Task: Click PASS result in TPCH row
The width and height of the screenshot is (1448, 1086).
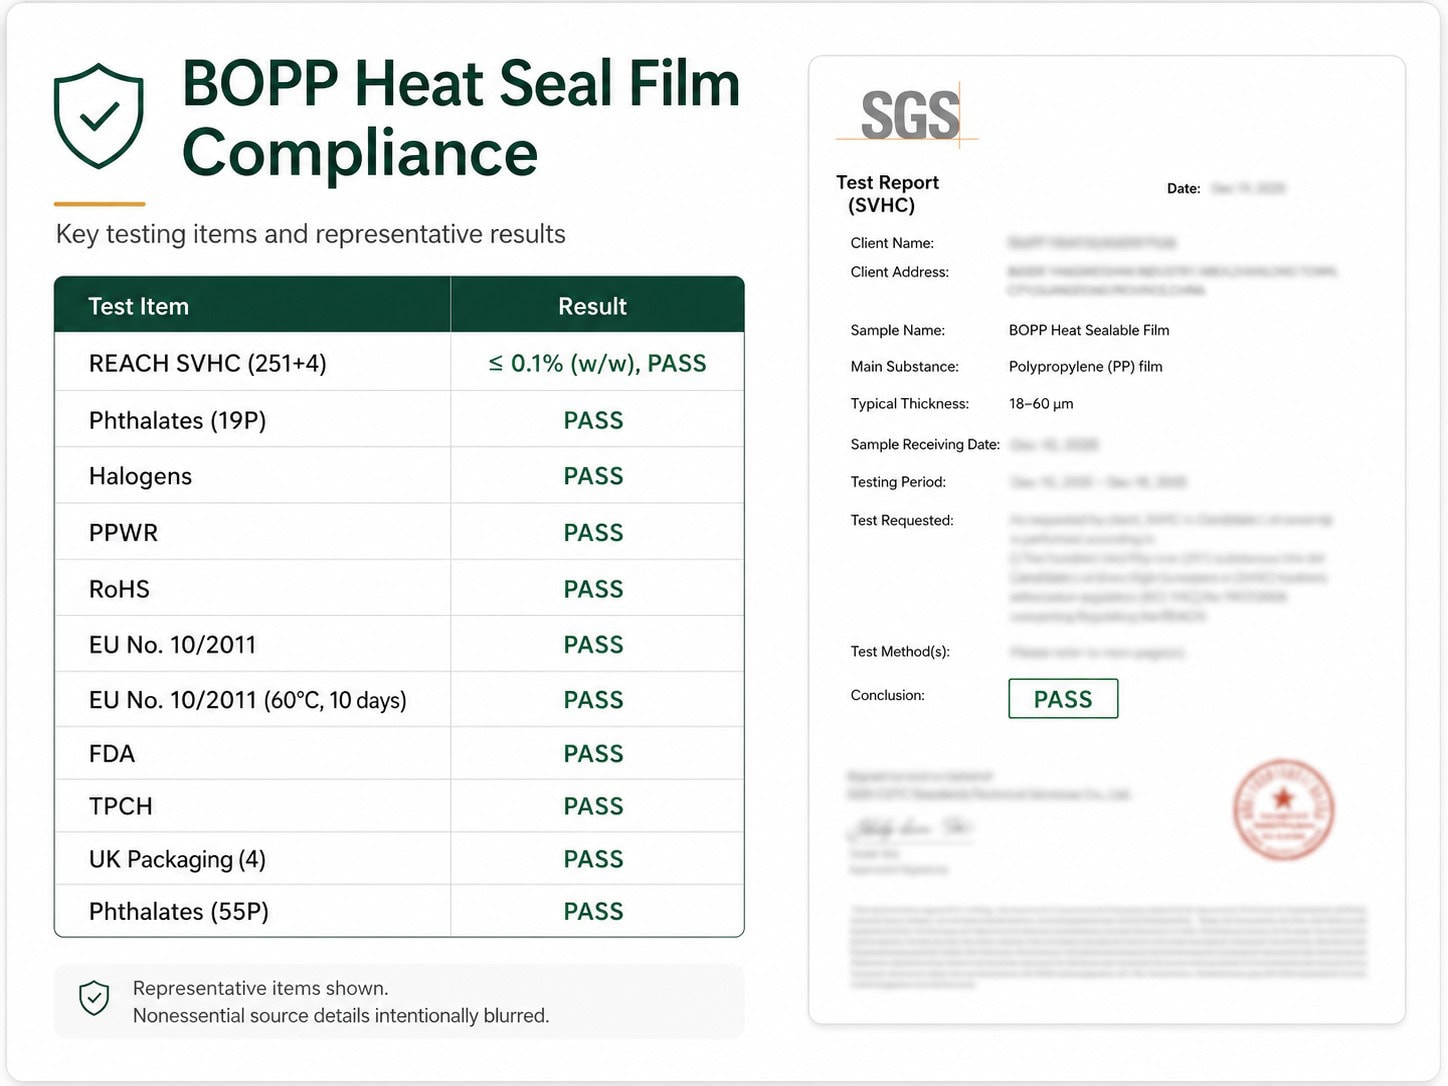Action: point(593,806)
